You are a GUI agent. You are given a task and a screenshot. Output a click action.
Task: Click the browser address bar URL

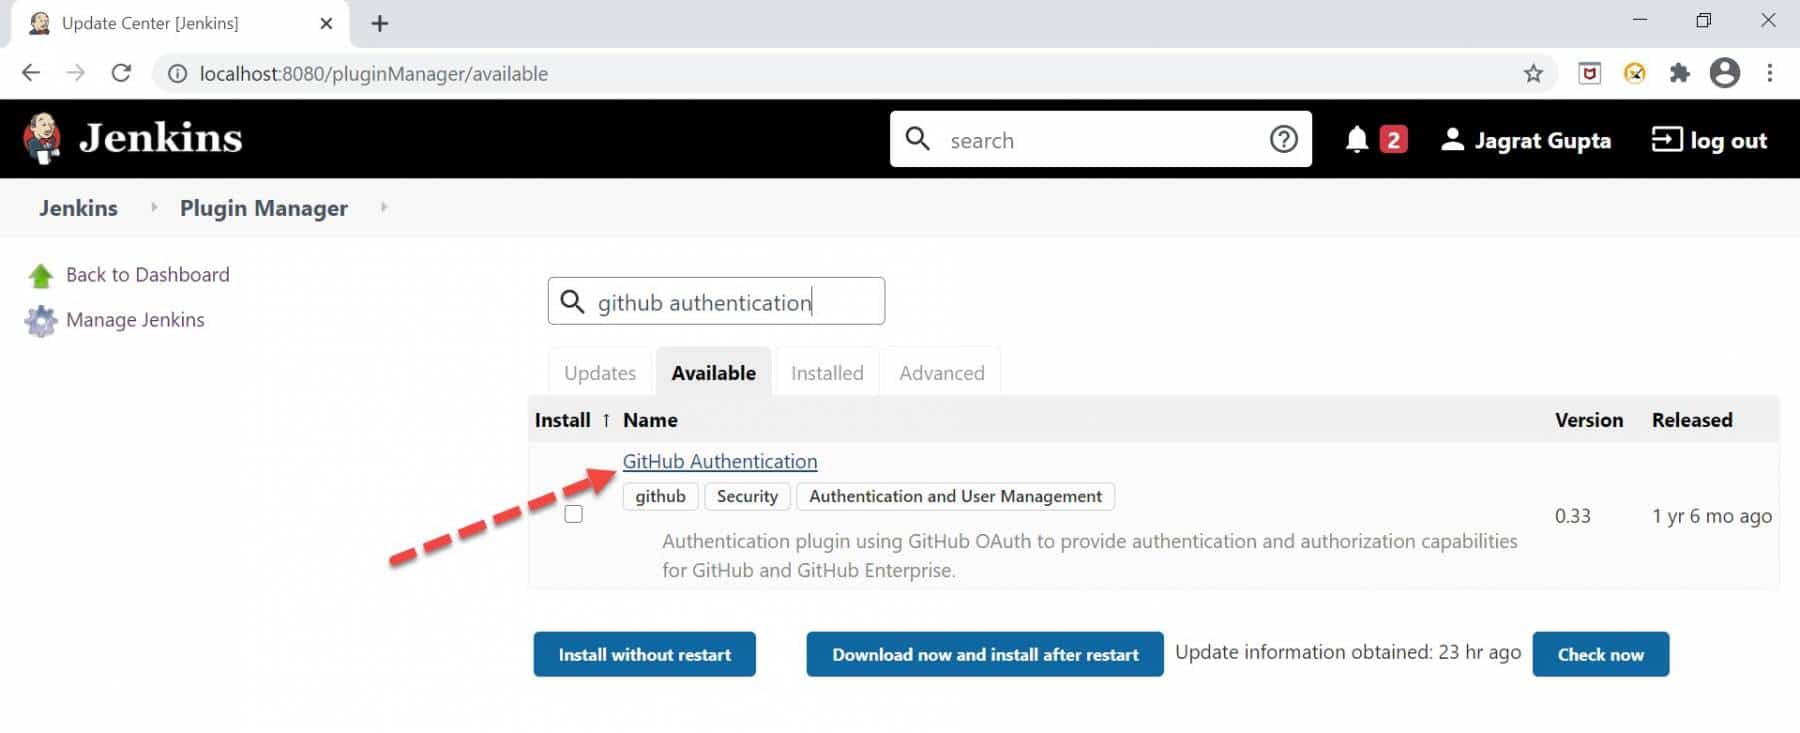point(373,74)
